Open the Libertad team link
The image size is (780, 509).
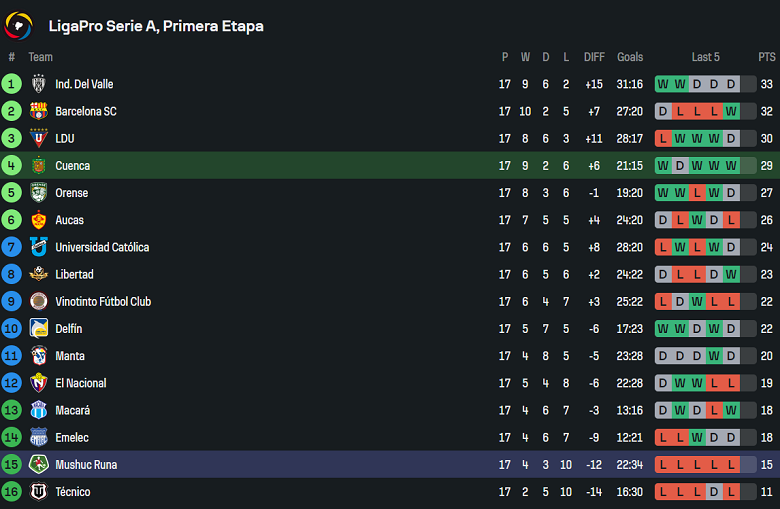point(74,274)
